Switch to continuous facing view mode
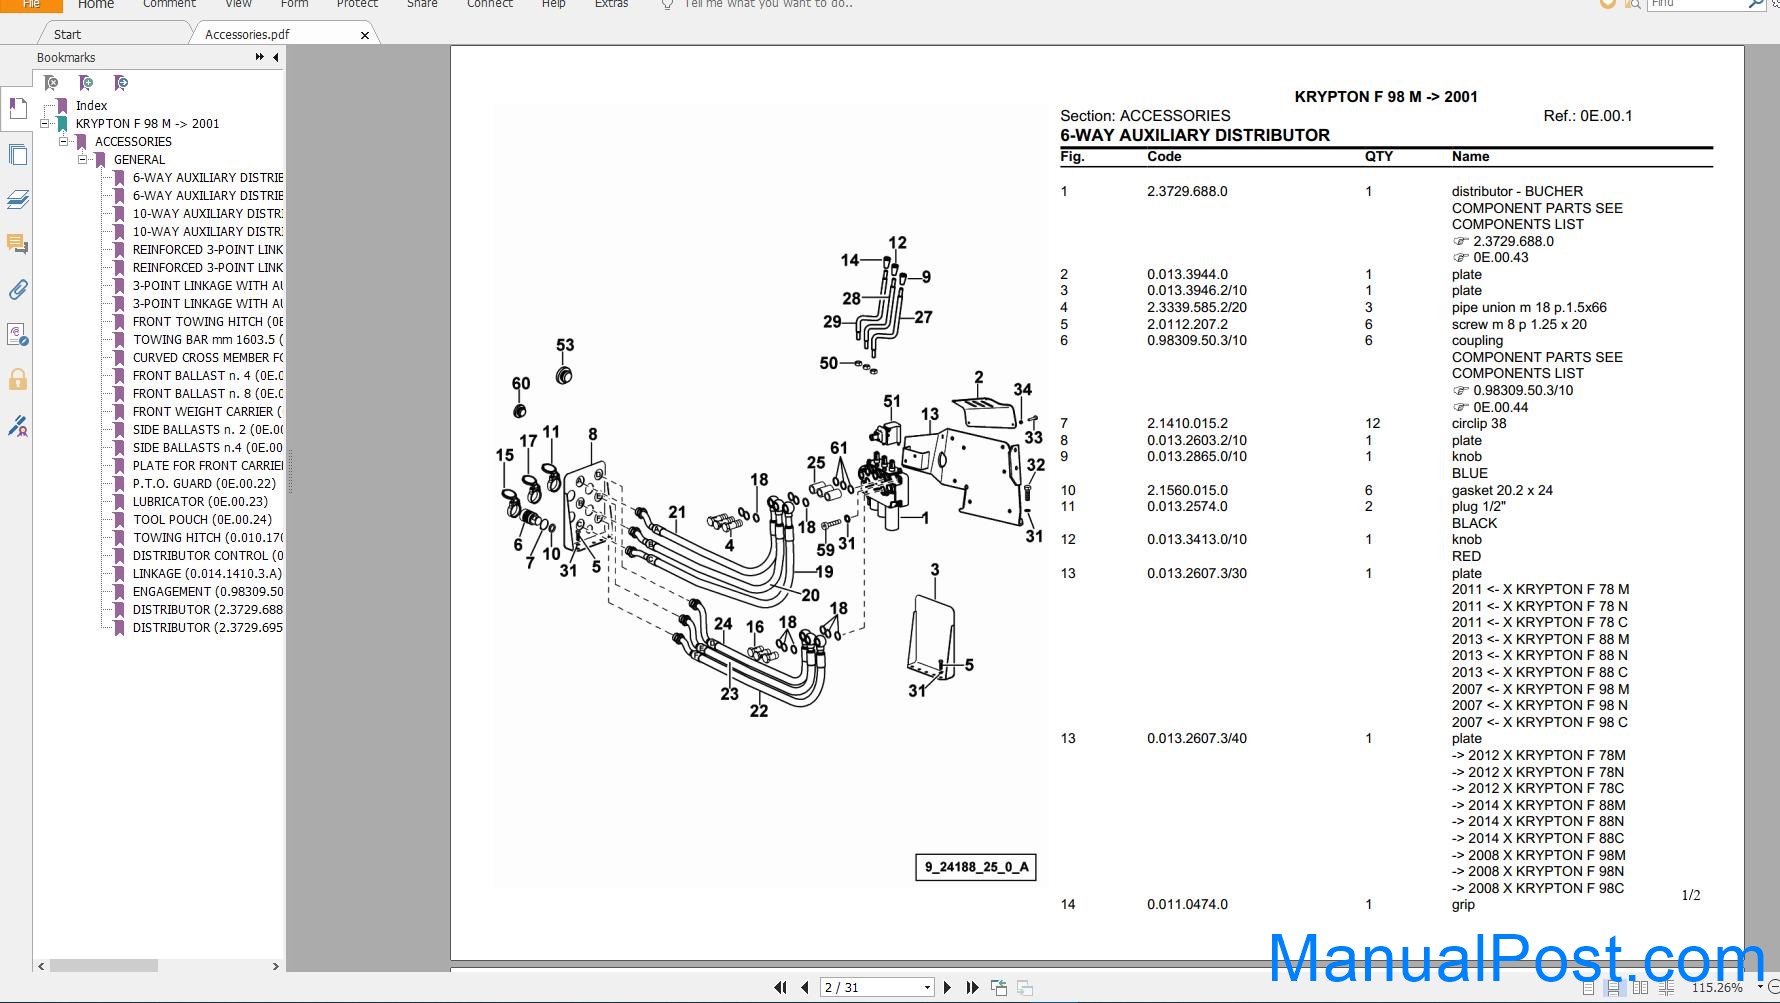The height and width of the screenshot is (1003, 1780). (x=1666, y=988)
